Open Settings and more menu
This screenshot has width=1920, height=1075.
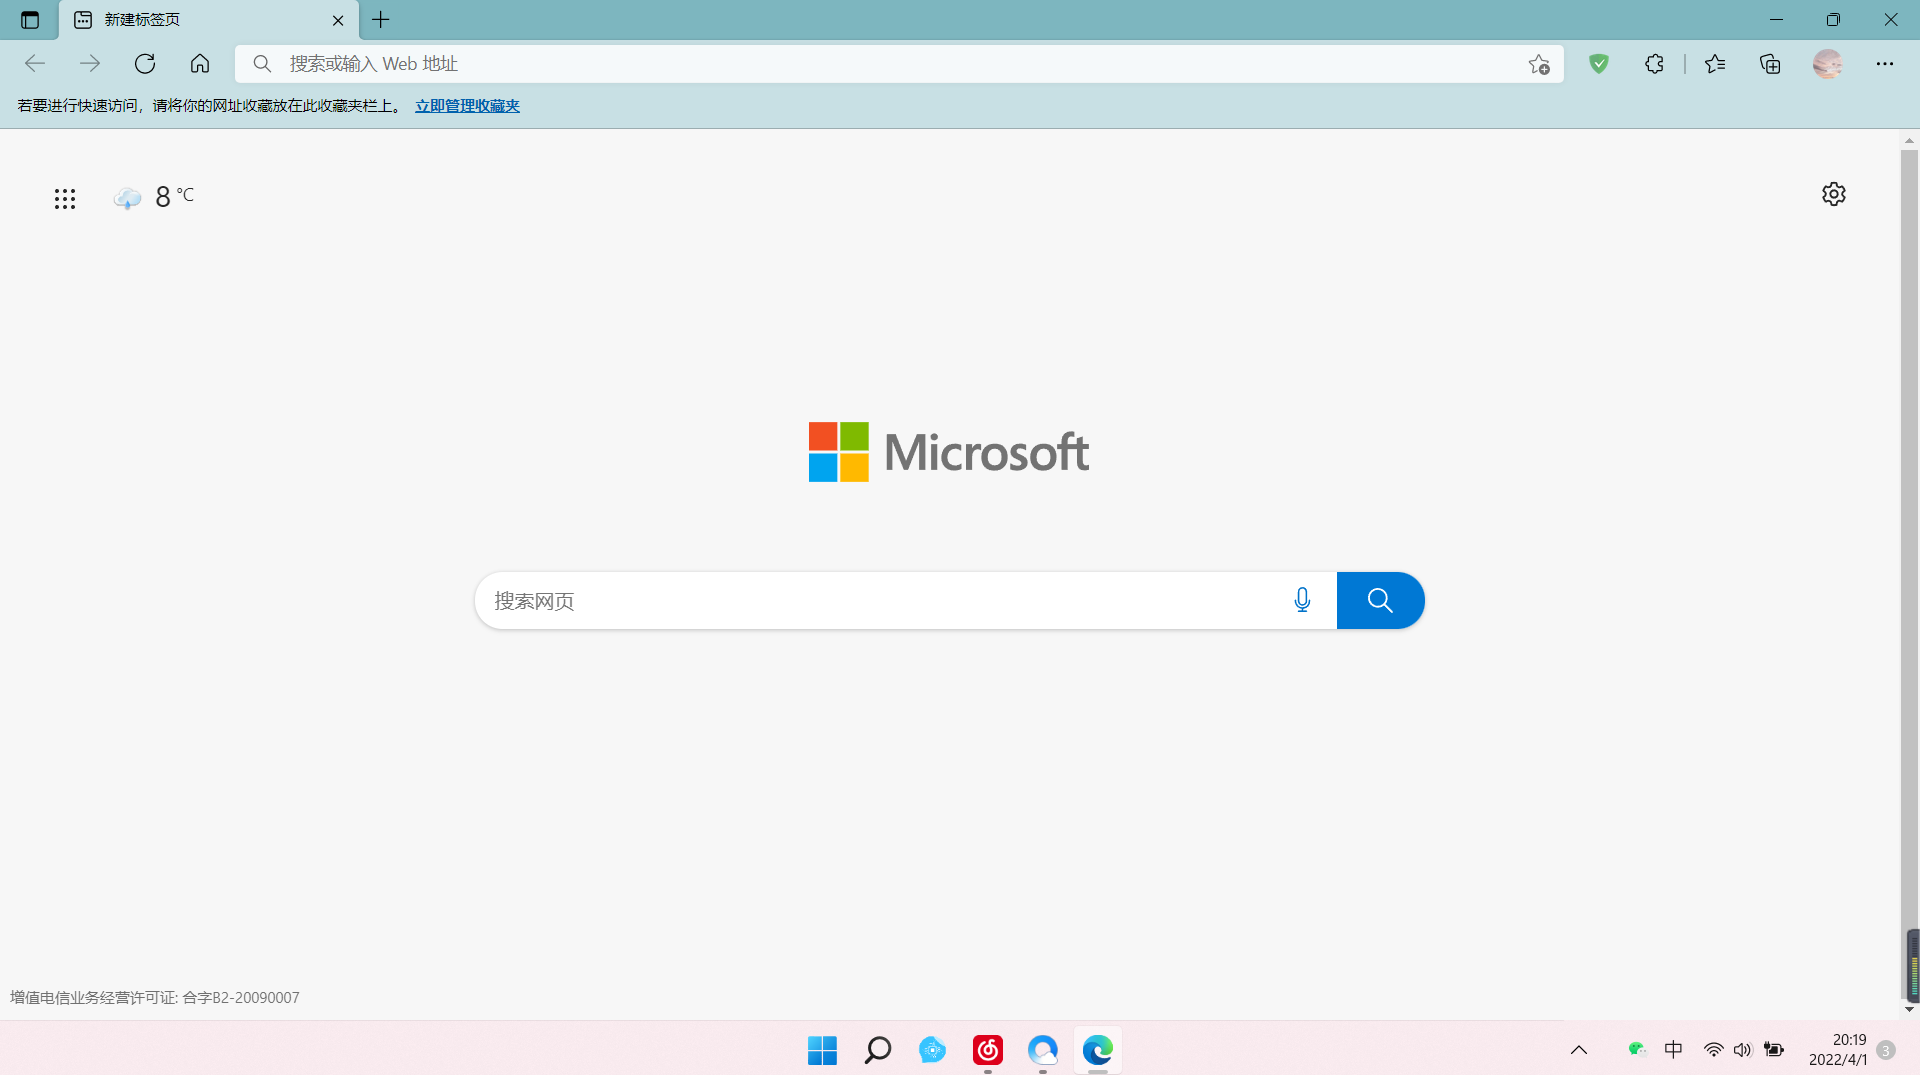tap(1885, 64)
